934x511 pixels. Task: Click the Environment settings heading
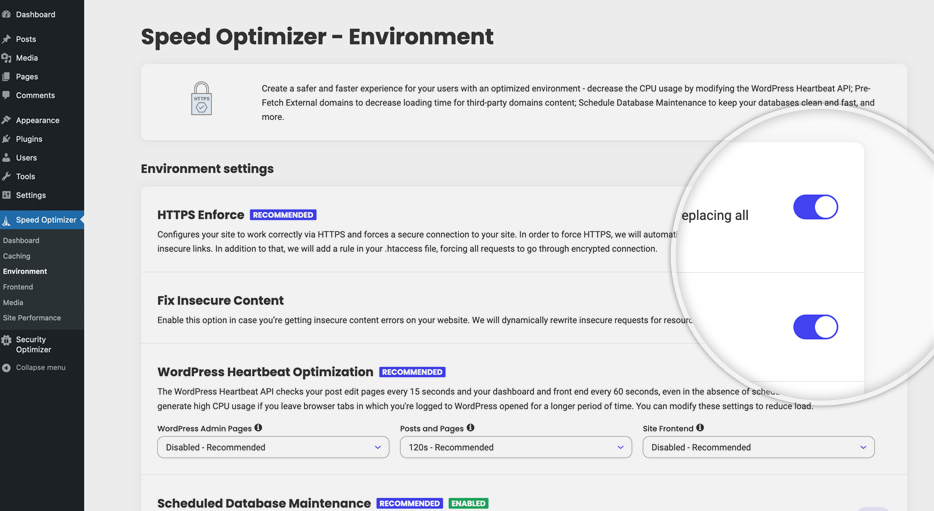pyautogui.click(x=207, y=169)
